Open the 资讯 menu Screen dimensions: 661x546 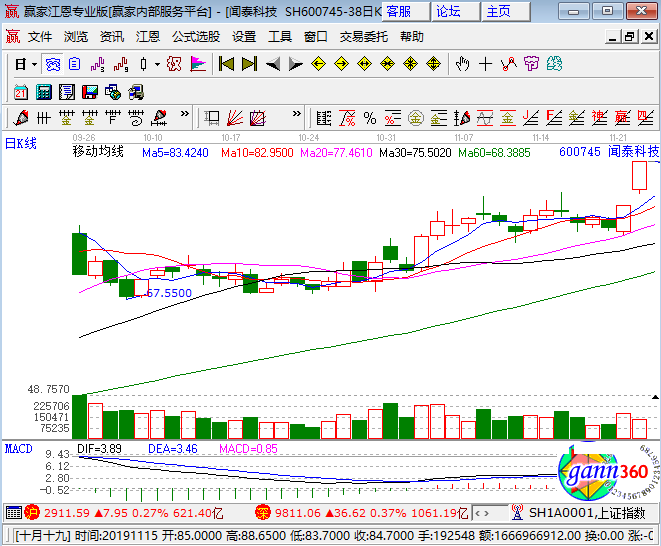(x=112, y=37)
